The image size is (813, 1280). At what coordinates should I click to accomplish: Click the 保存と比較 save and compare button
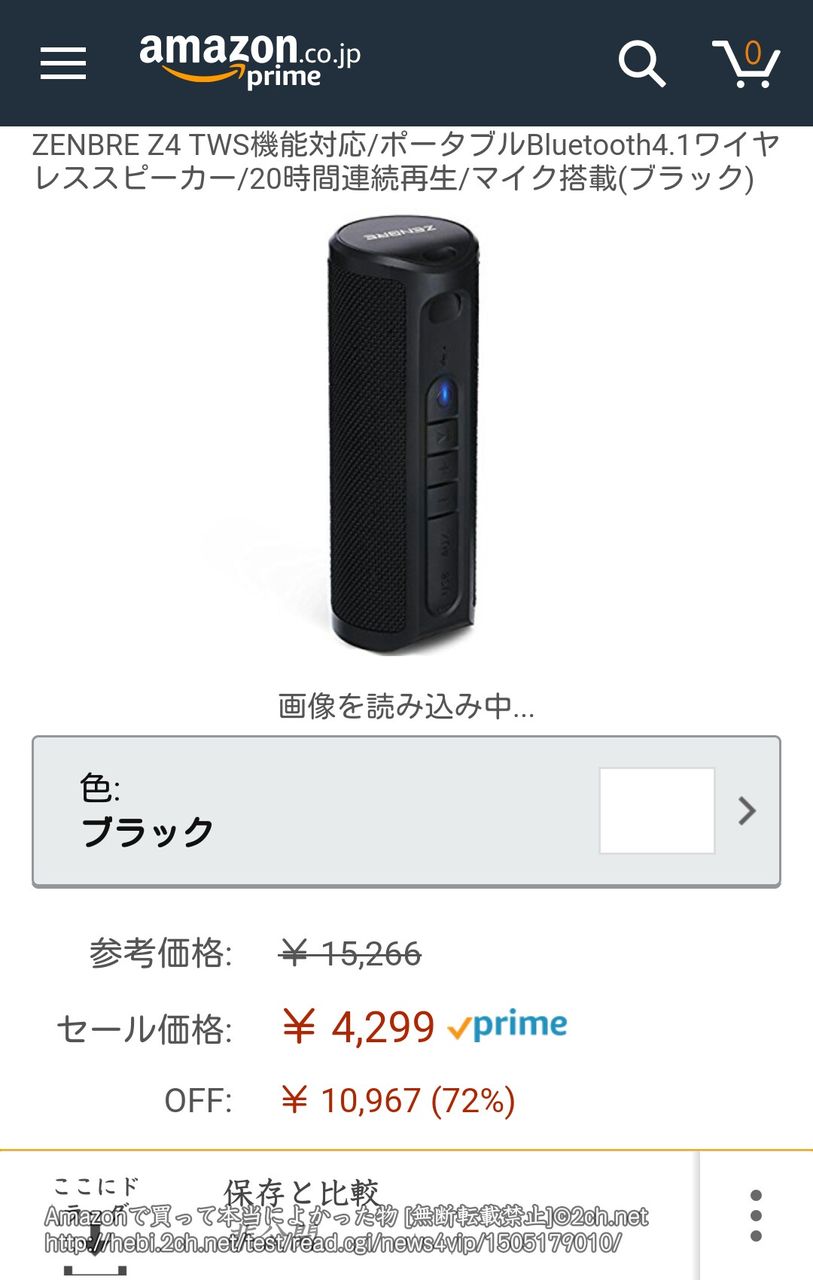tap(301, 1193)
